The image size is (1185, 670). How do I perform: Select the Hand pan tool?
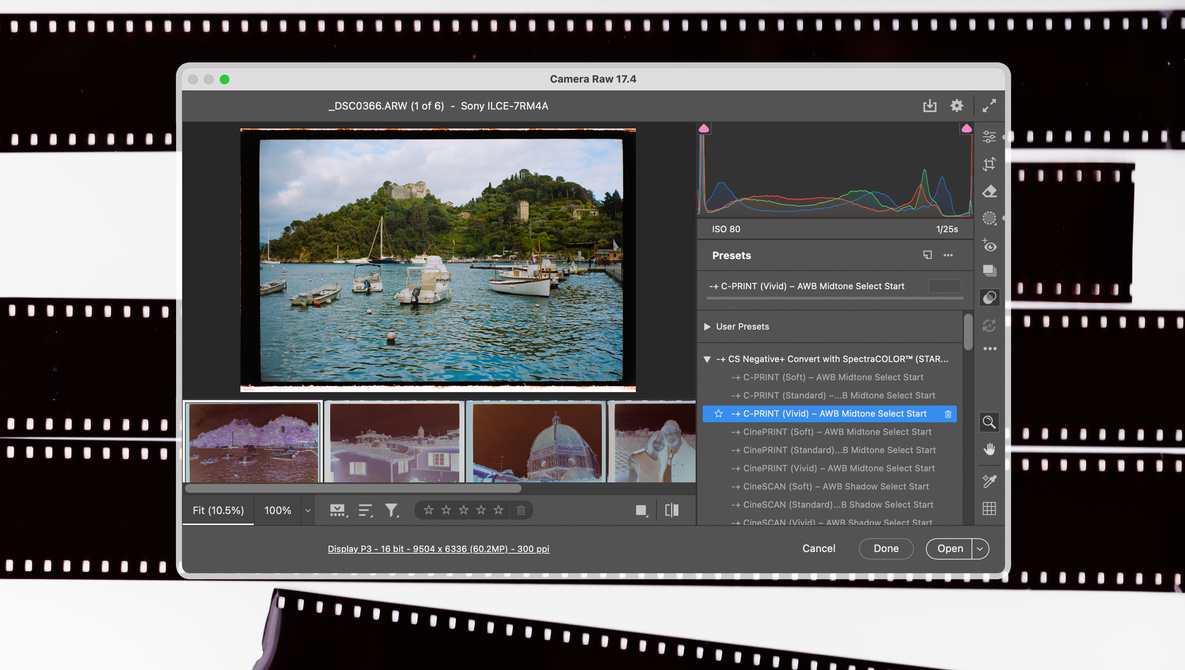[989, 449]
